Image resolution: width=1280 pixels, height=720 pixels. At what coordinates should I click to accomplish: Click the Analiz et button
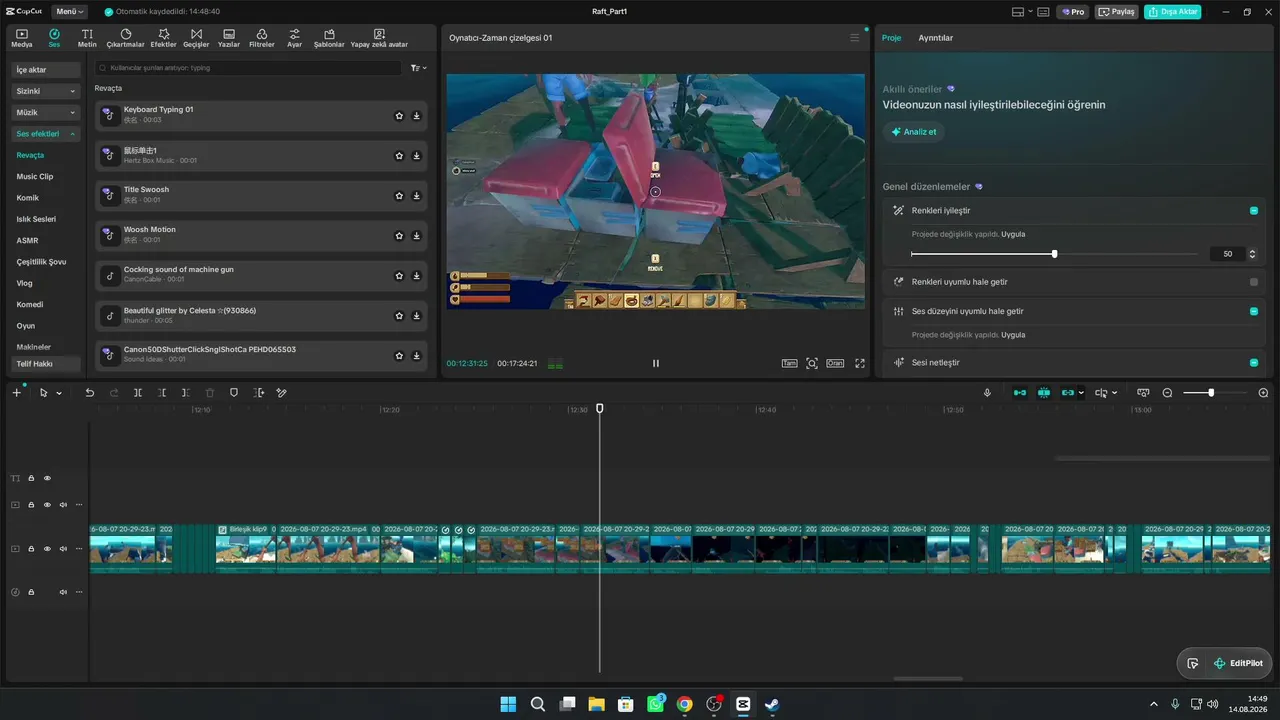tap(913, 132)
